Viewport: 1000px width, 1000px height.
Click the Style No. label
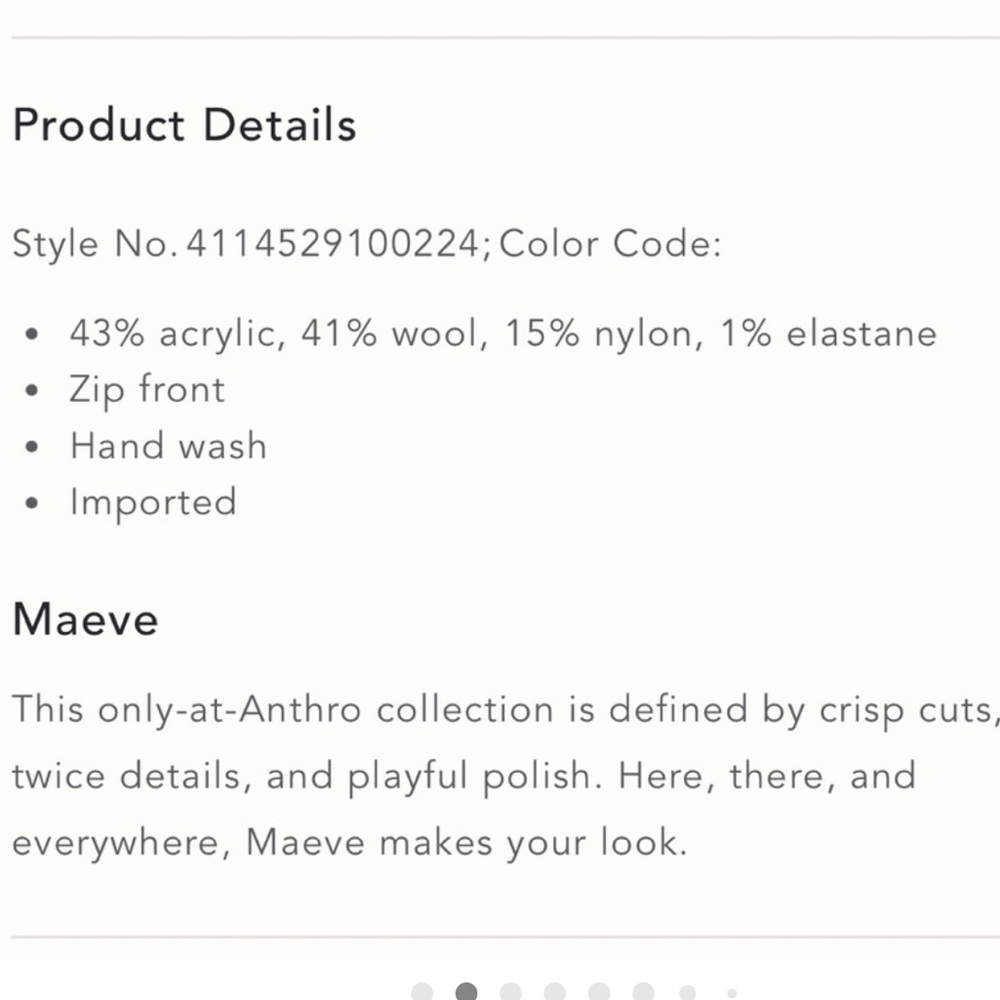click(x=95, y=244)
